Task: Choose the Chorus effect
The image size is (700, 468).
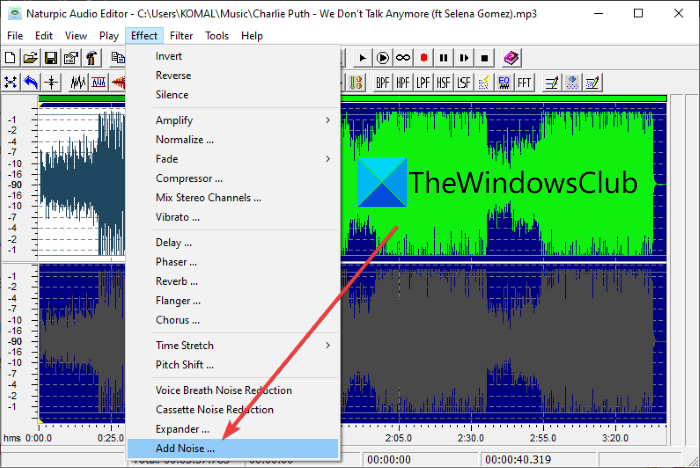Action: [233, 320]
